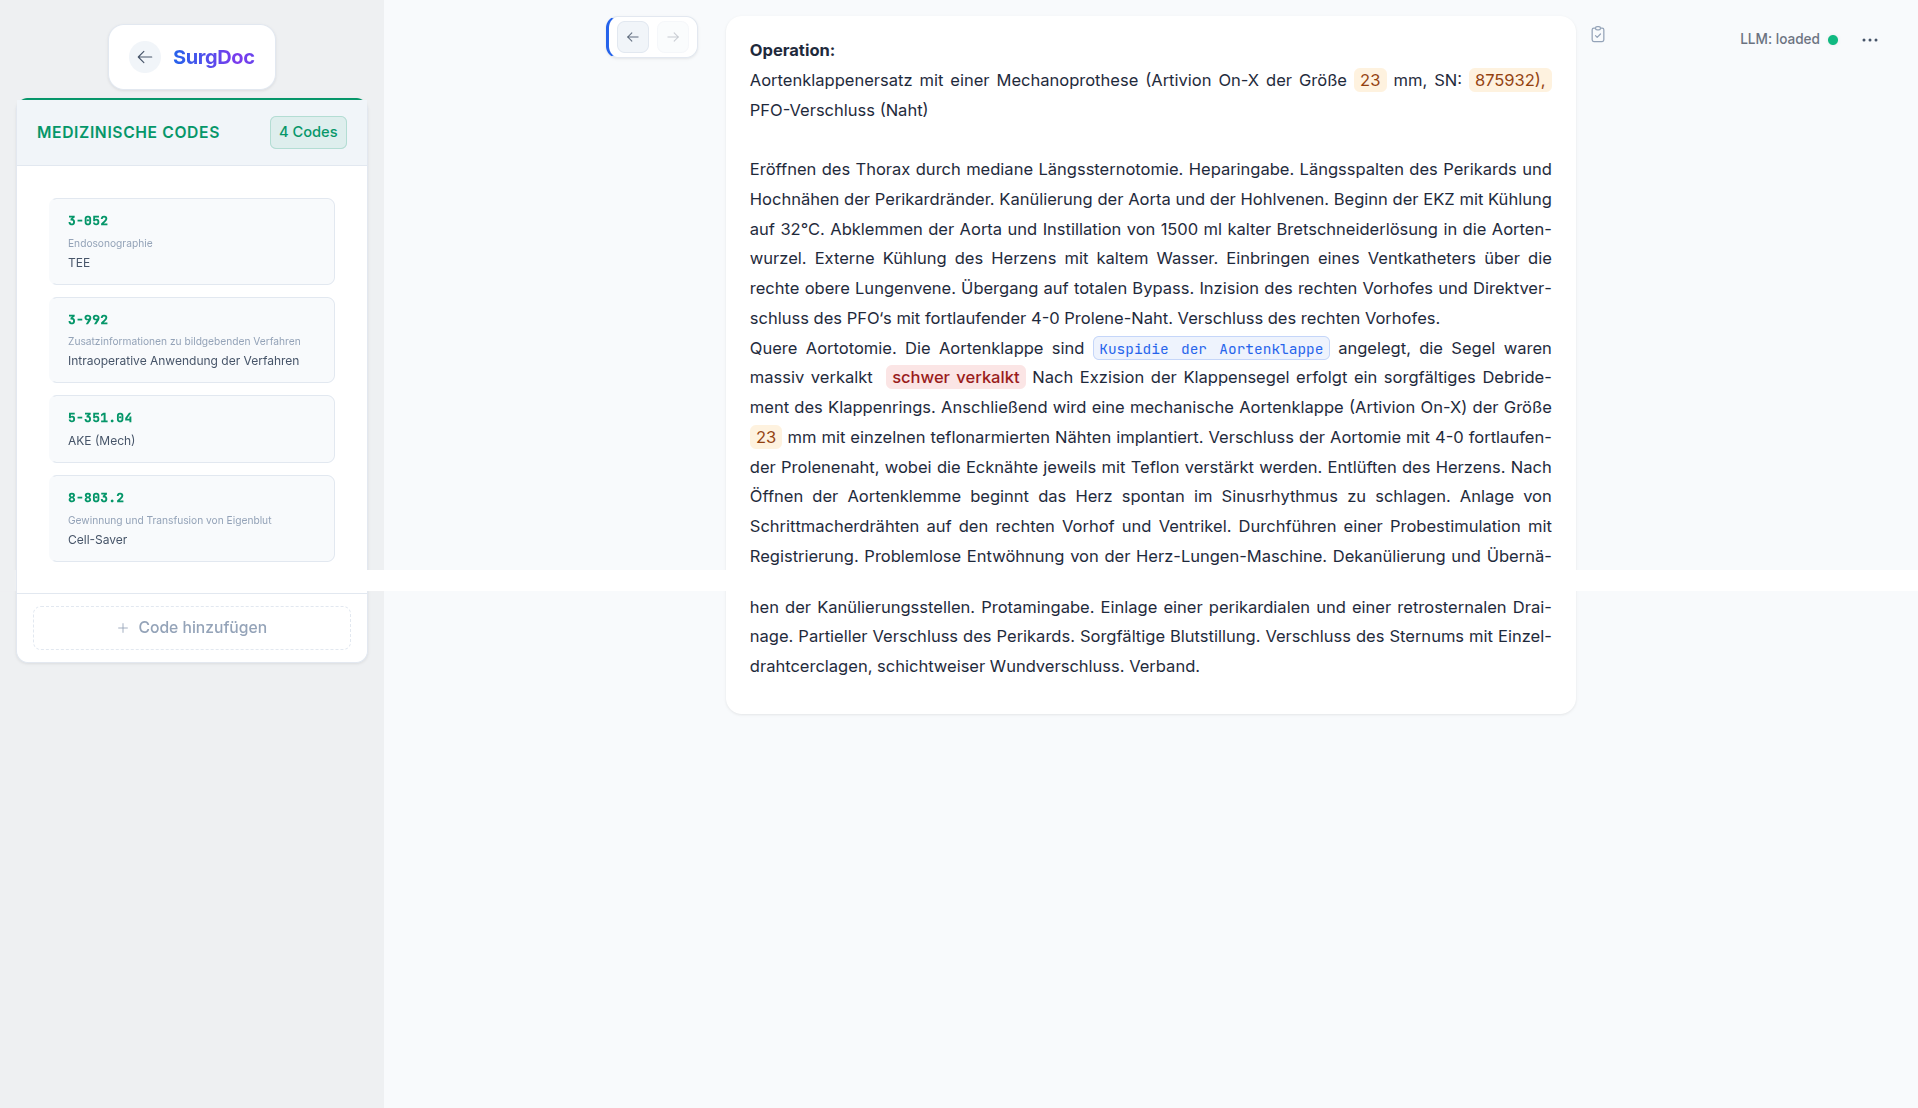
Task: Click the 4 Codes badge
Action: tap(308, 132)
